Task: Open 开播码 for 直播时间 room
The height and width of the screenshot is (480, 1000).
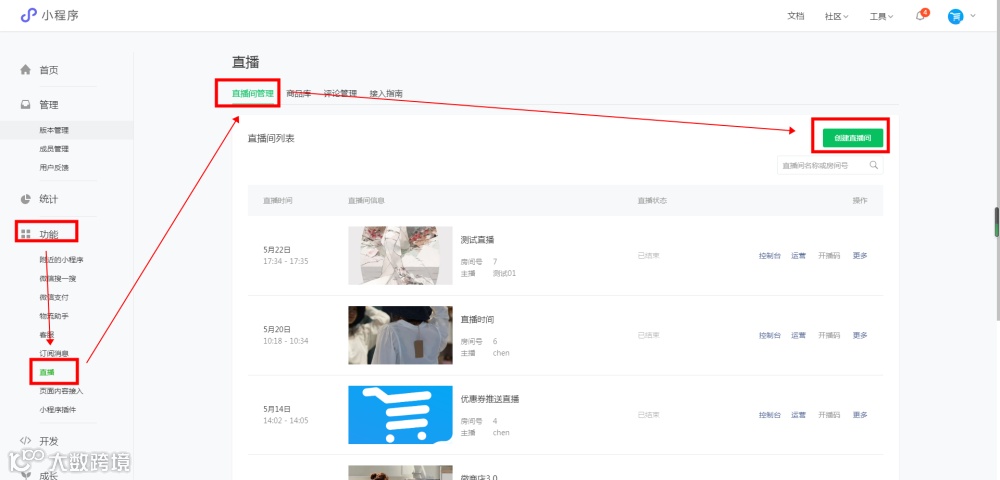Action: click(829, 335)
